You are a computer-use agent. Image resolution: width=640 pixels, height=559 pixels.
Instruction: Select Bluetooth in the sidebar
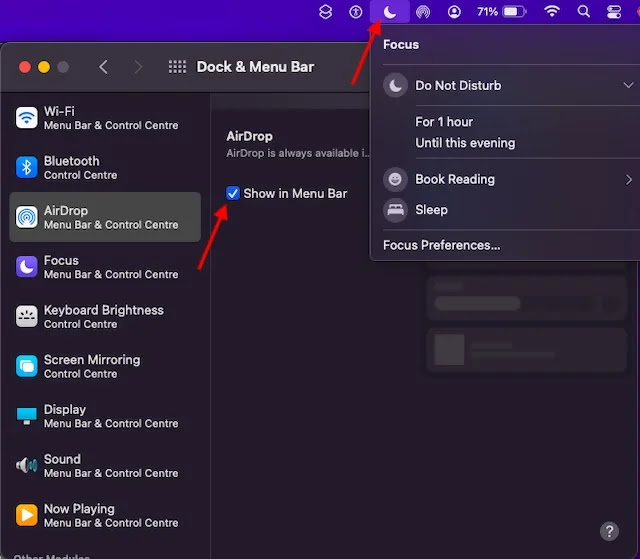pyautogui.click(x=105, y=168)
